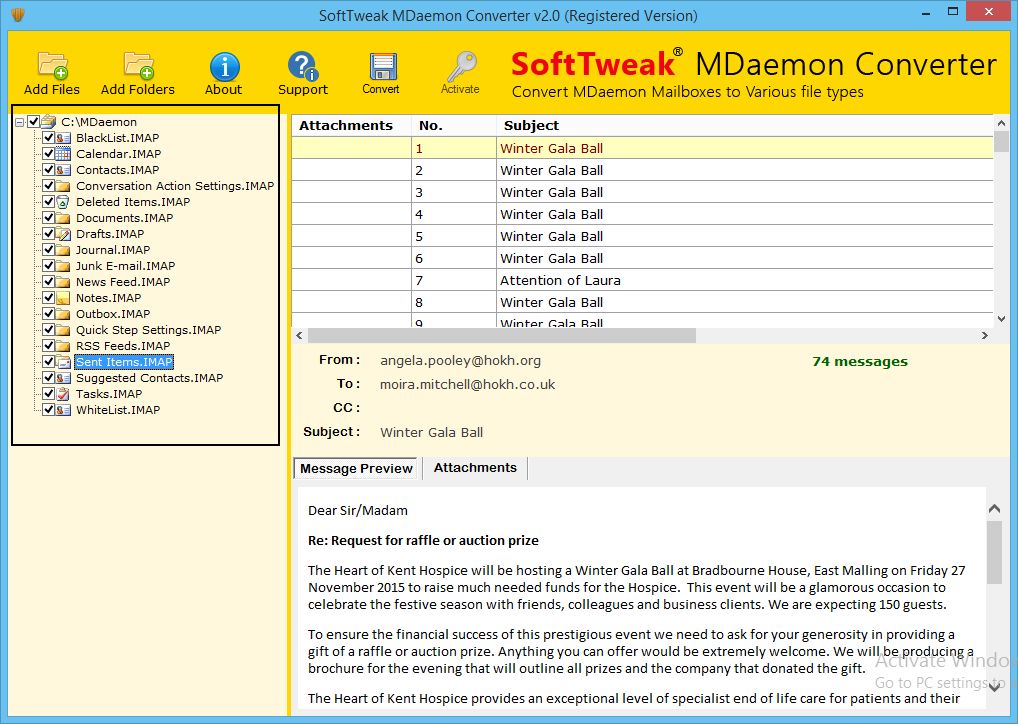Toggle the Deleted Items.IMAP checkbox
Screen dimensions: 1018x724
pyautogui.click(x=48, y=202)
